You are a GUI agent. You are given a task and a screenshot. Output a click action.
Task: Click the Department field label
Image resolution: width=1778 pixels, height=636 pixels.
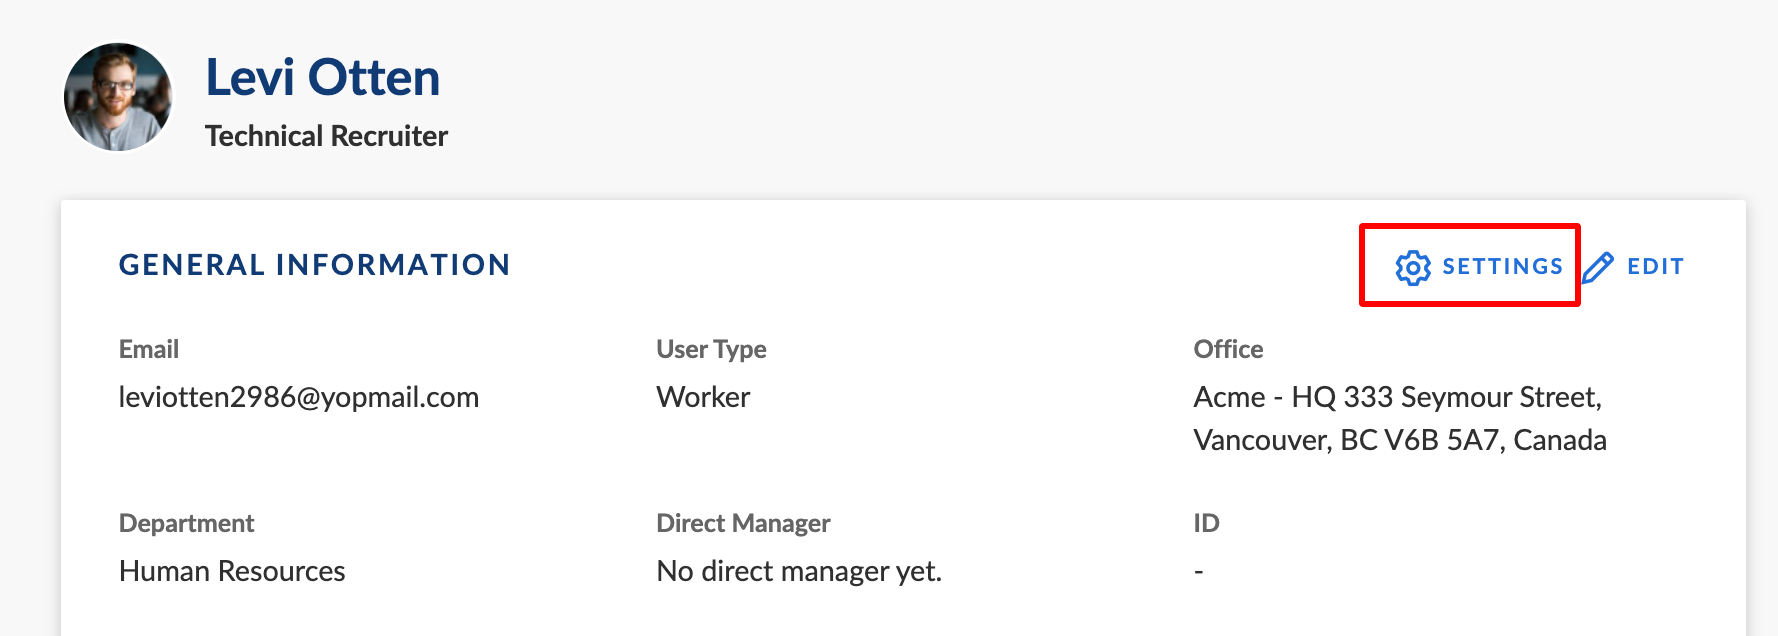(186, 523)
